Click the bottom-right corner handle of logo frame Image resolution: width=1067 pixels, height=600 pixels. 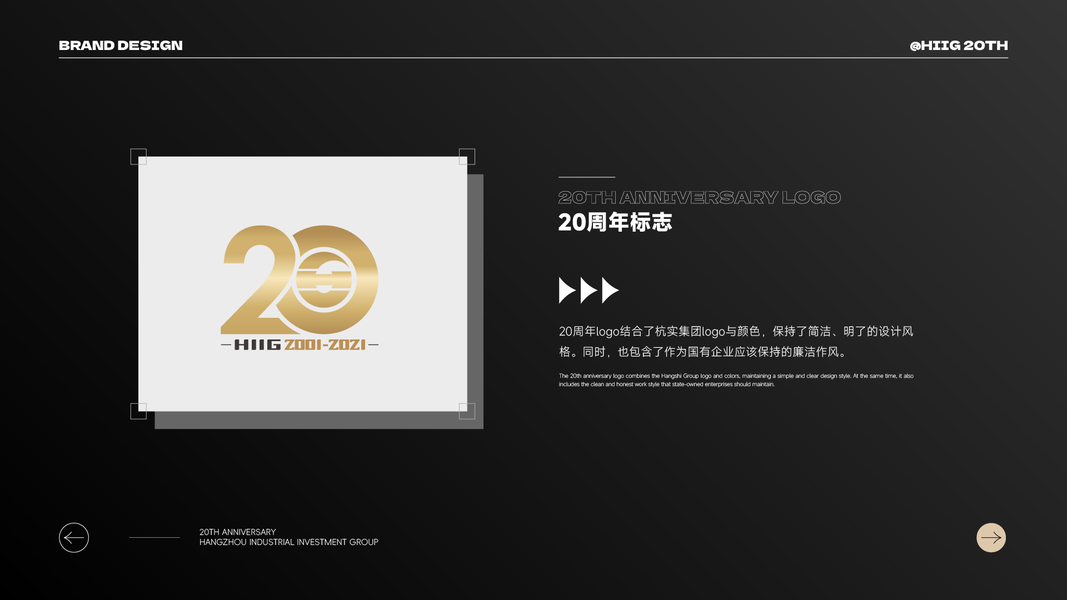(x=467, y=411)
